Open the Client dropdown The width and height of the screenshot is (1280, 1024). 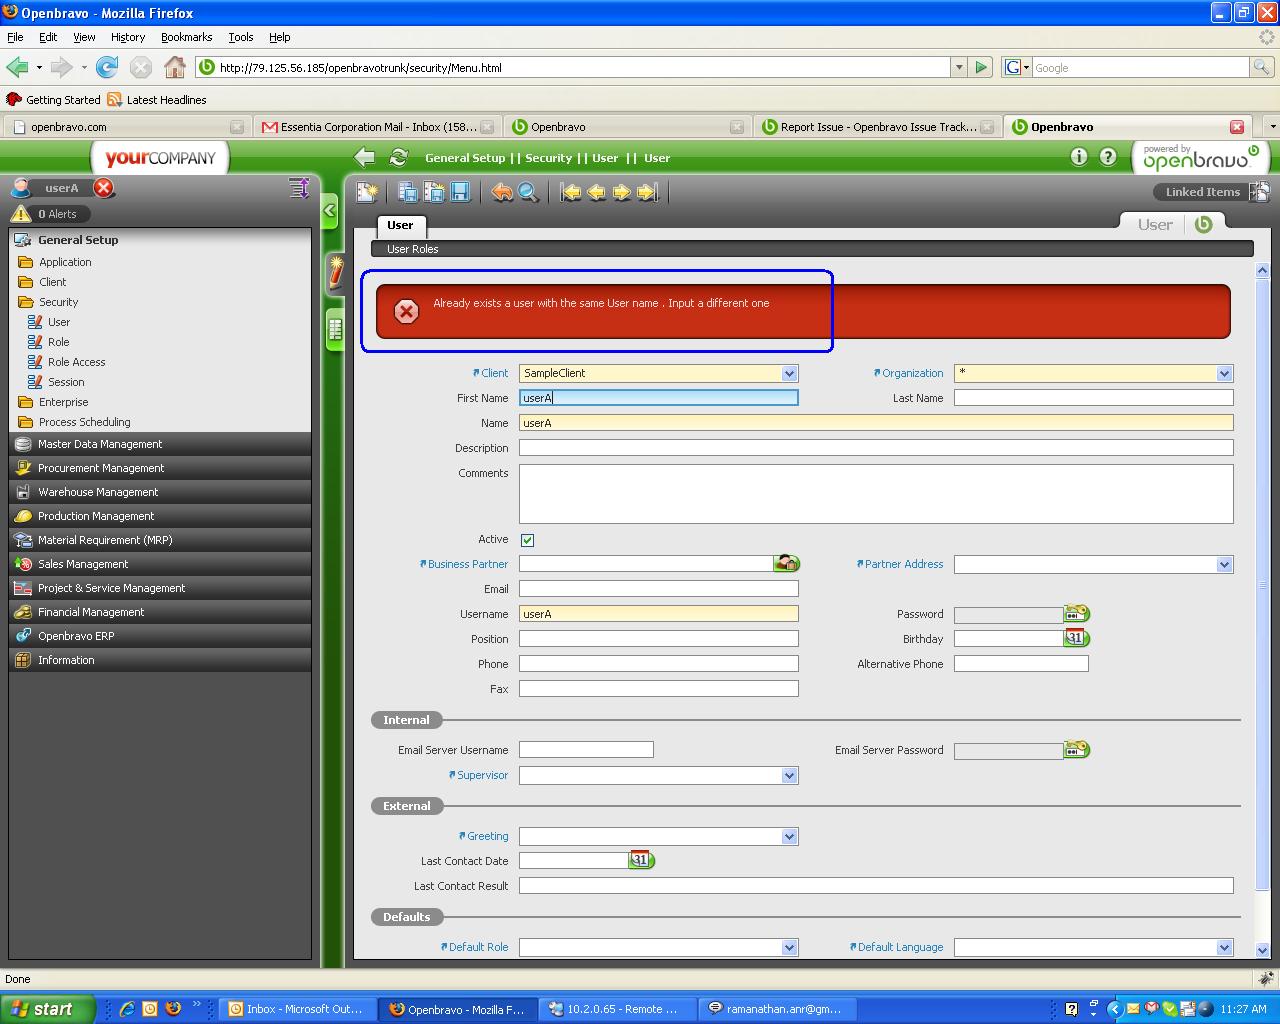(790, 373)
